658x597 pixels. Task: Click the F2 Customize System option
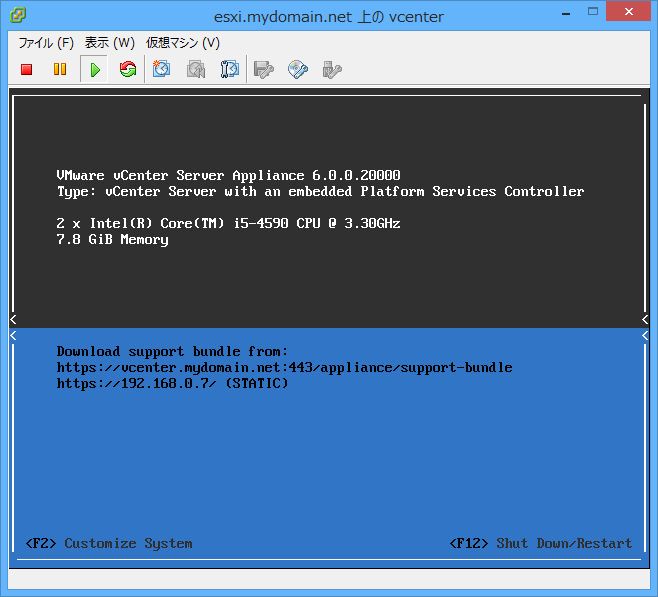click(109, 543)
